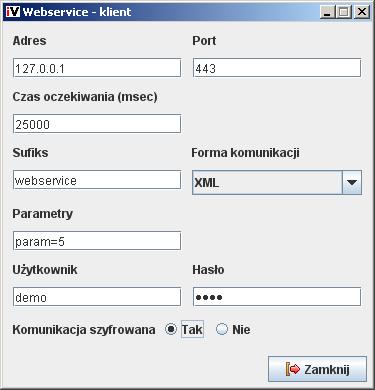This screenshot has width=375, height=390.
Task: Click the Hasło password field
Action: [277, 297]
